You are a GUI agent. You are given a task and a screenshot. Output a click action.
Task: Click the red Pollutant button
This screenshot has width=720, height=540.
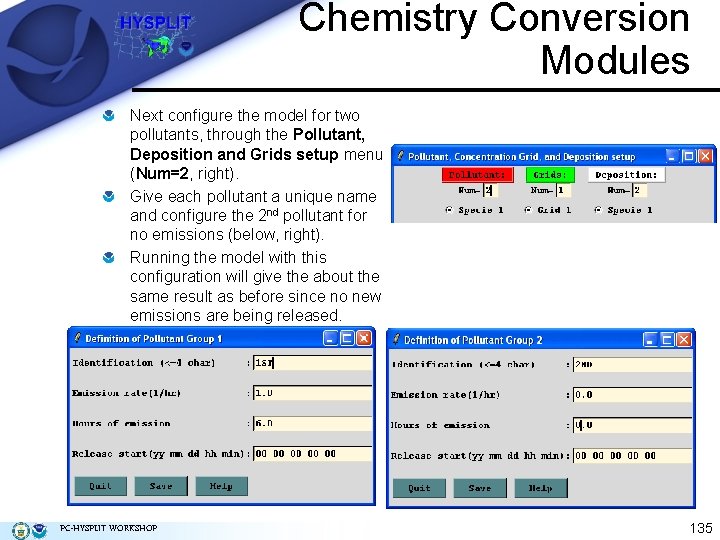[478, 175]
